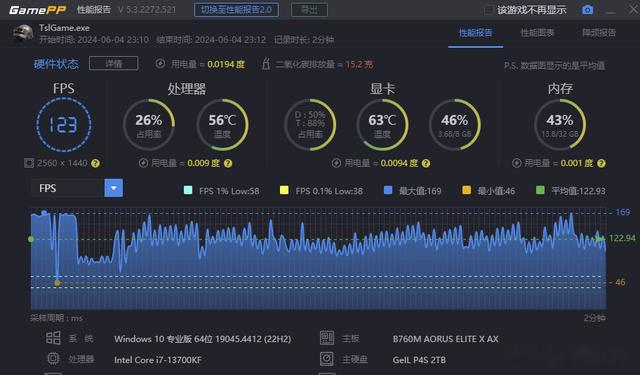Click the power usage icon near 0.0194
The height and width of the screenshot is (375, 640).
[160, 64]
